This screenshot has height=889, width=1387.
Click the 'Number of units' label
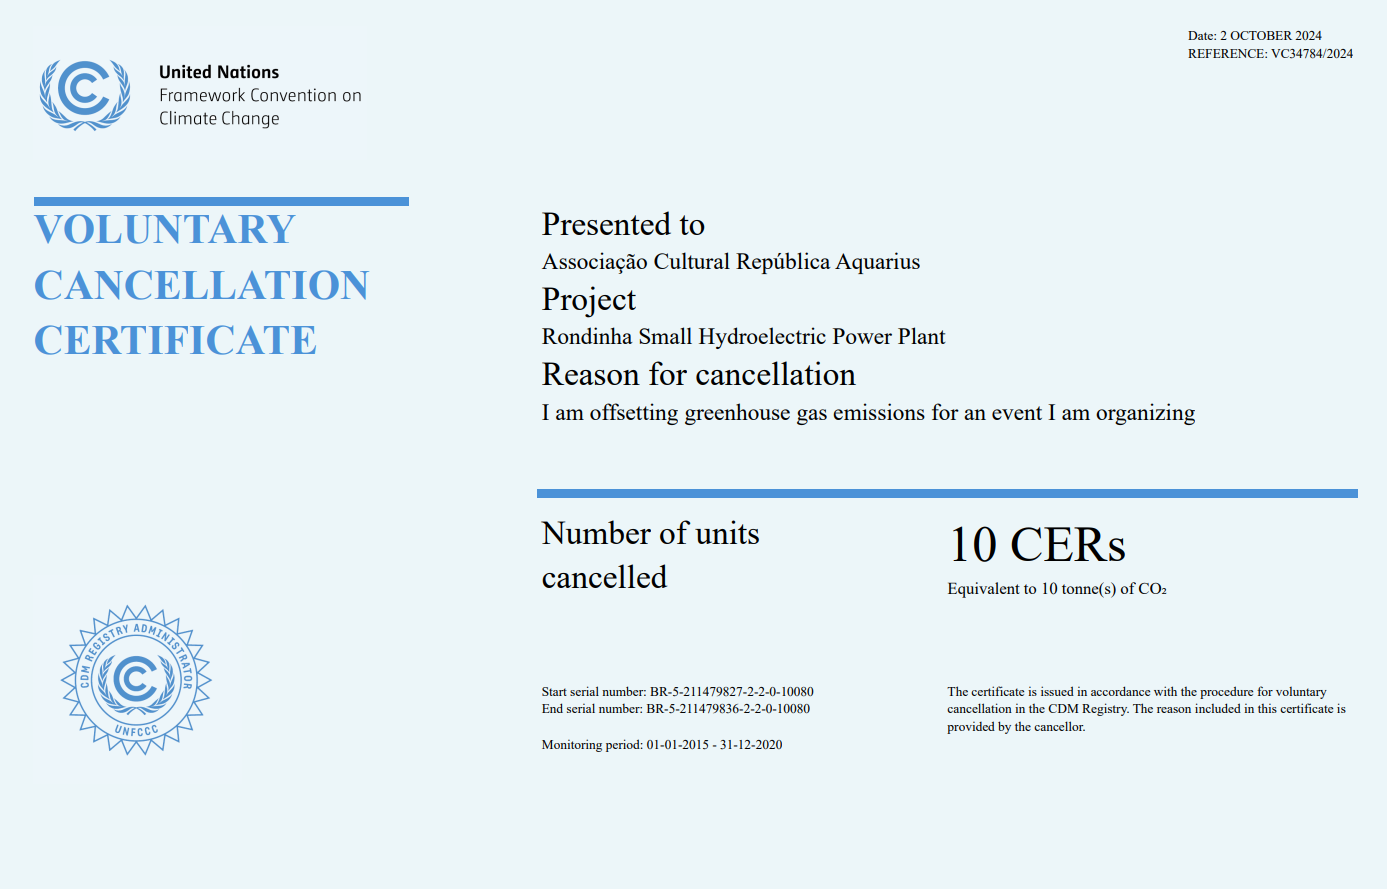pos(651,534)
